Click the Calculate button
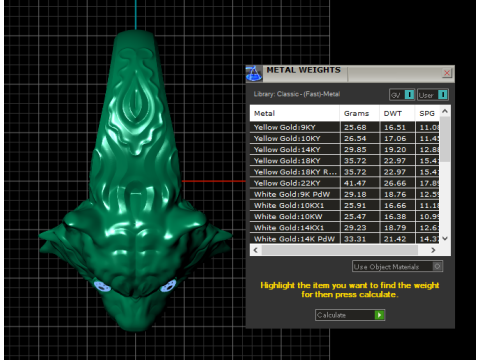This screenshot has width=480, height=360. tap(350, 315)
